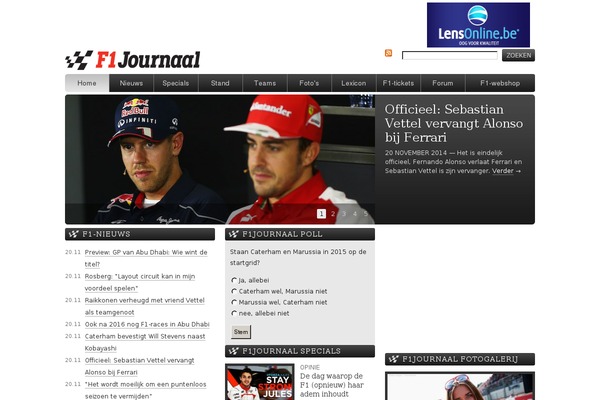The height and width of the screenshot is (400, 600).
Task: Click the flag icon beside F1-NIEUWS heading
Action: pos(73,234)
